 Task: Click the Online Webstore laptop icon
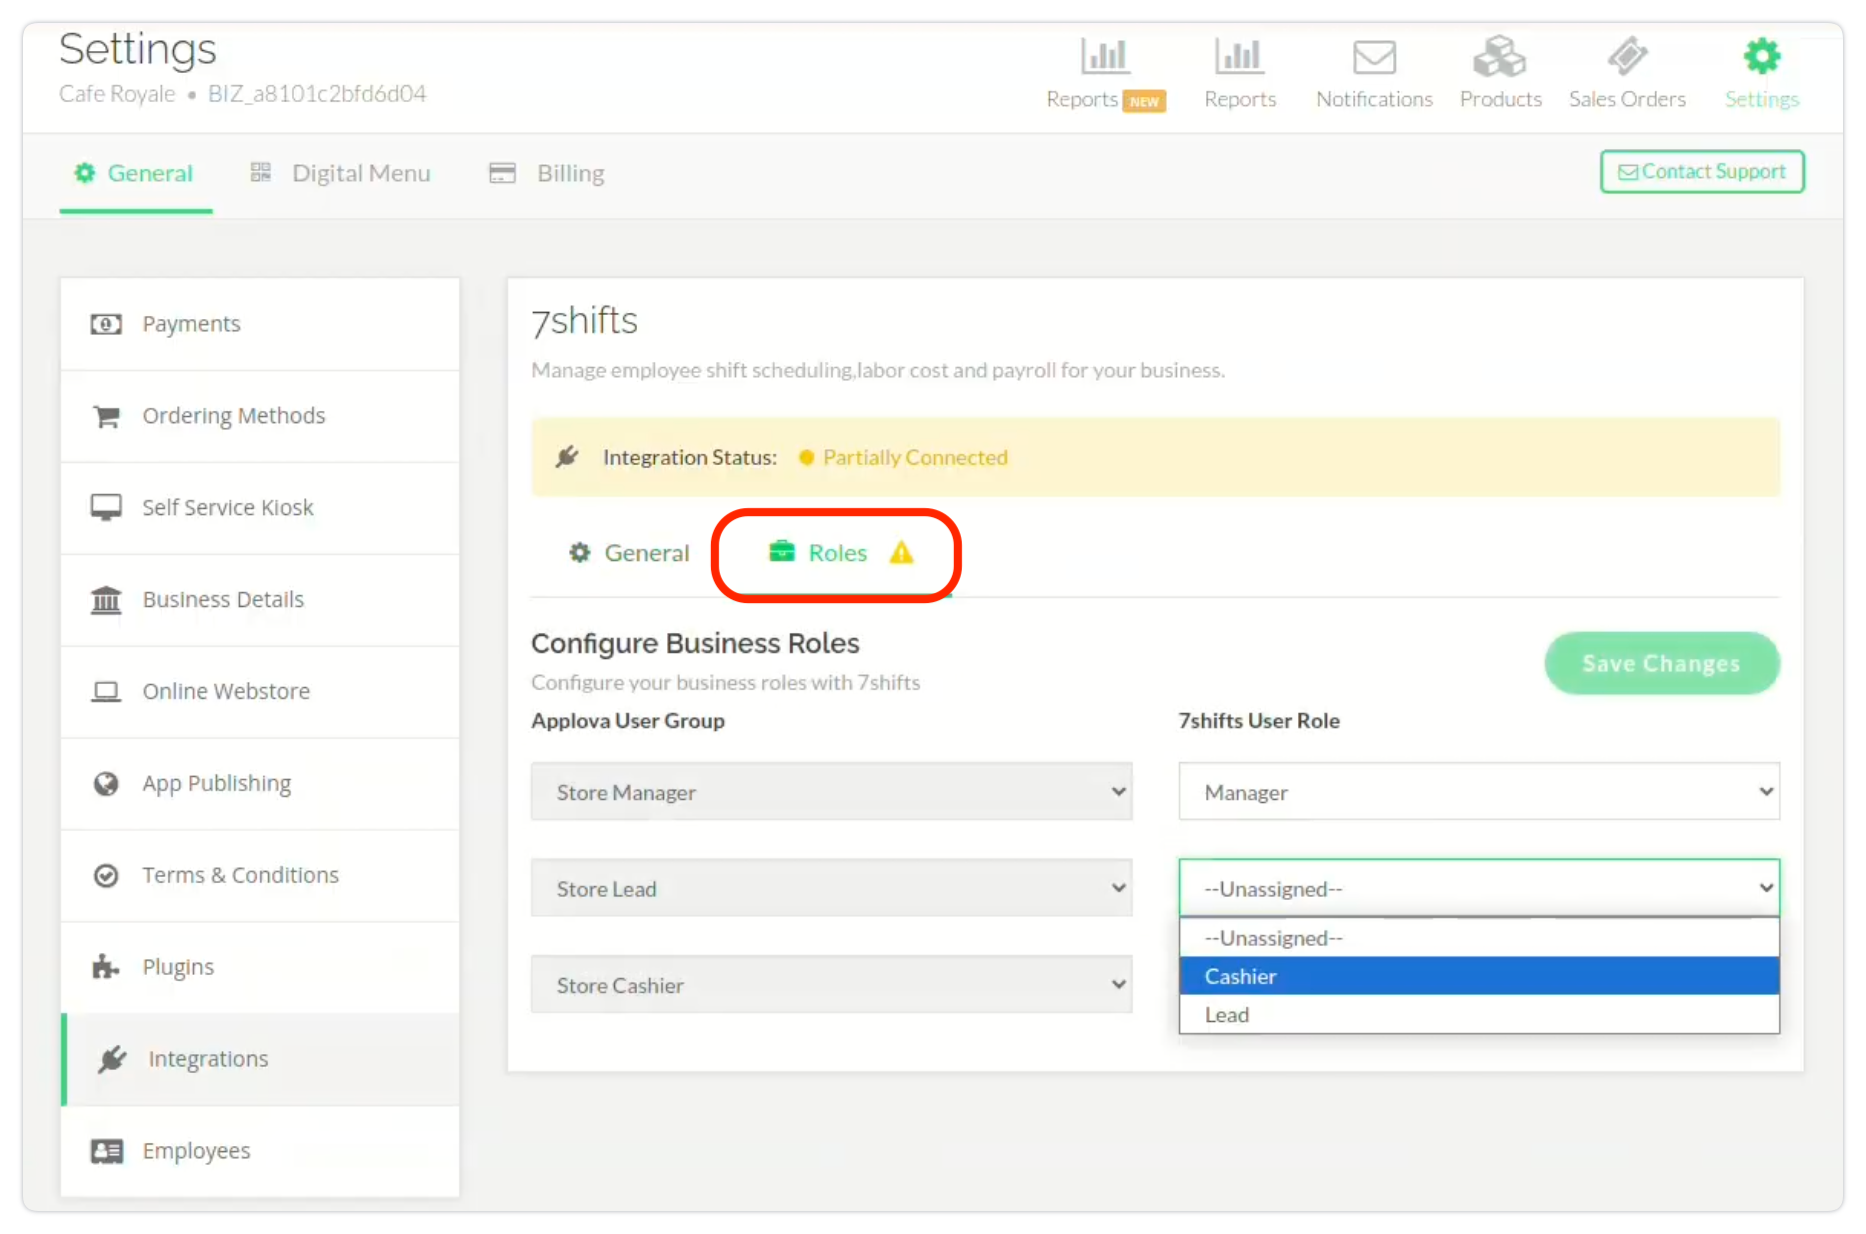[106, 692]
